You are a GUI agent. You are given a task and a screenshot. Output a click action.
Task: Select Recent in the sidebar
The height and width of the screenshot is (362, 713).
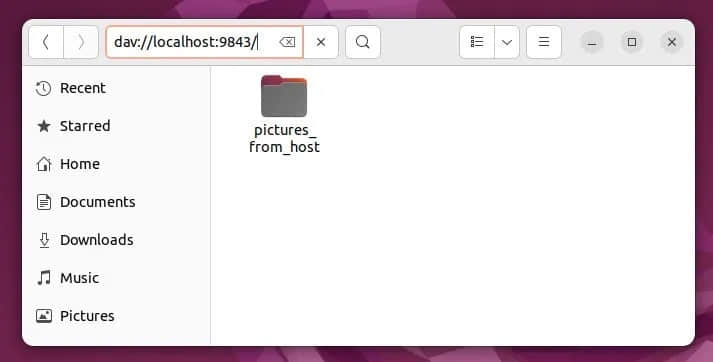coord(116,88)
